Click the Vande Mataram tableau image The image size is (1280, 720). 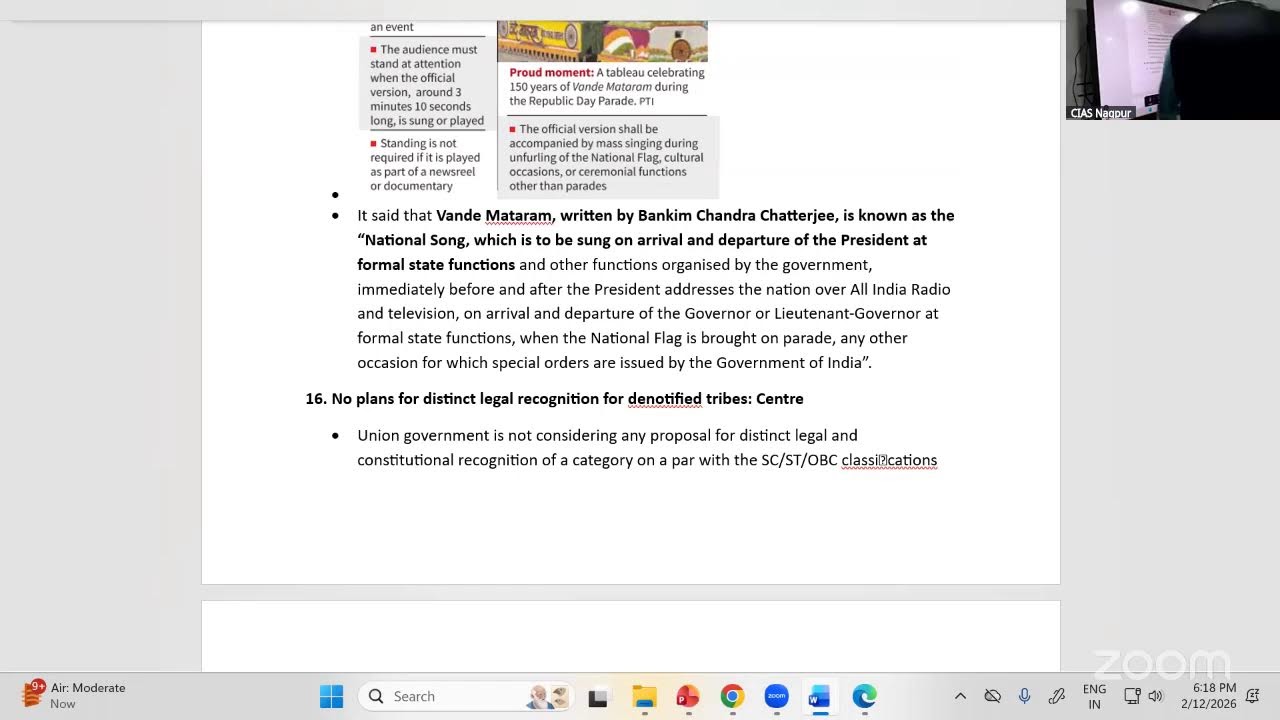pos(602,41)
